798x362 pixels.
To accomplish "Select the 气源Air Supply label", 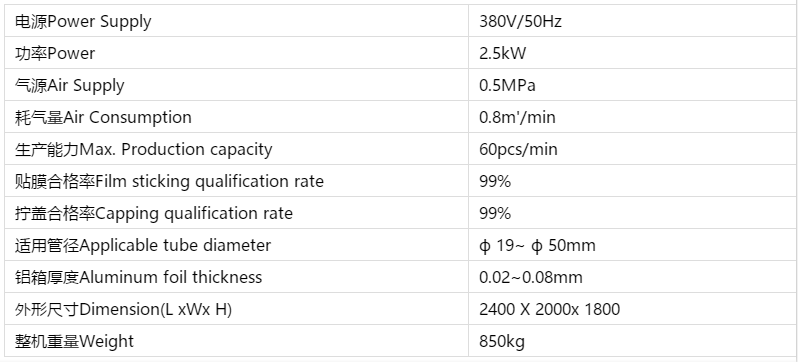I will [69, 85].
